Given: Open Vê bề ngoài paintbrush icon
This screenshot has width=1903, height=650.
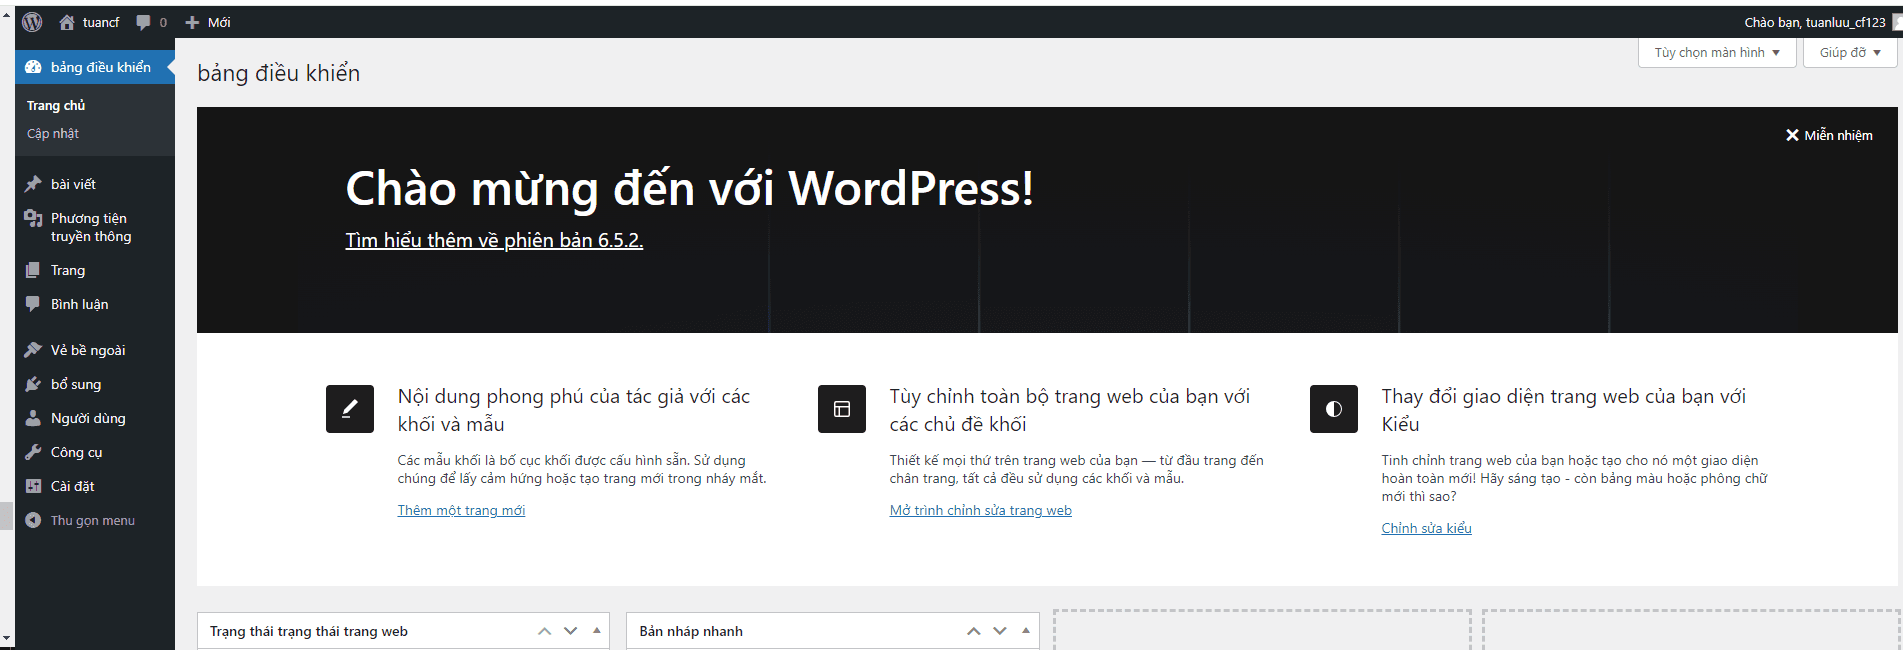Looking at the screenshot, I should [33, 350].
